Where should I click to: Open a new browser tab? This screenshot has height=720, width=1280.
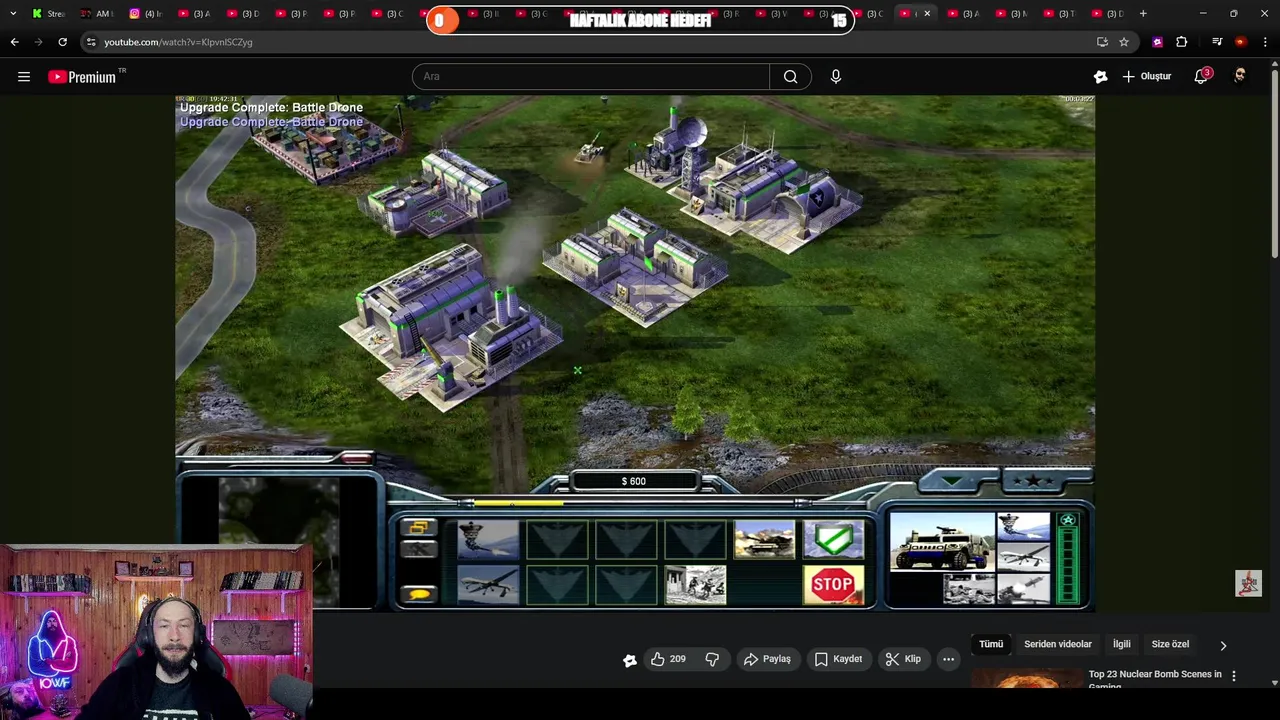tap(1143, 14)
